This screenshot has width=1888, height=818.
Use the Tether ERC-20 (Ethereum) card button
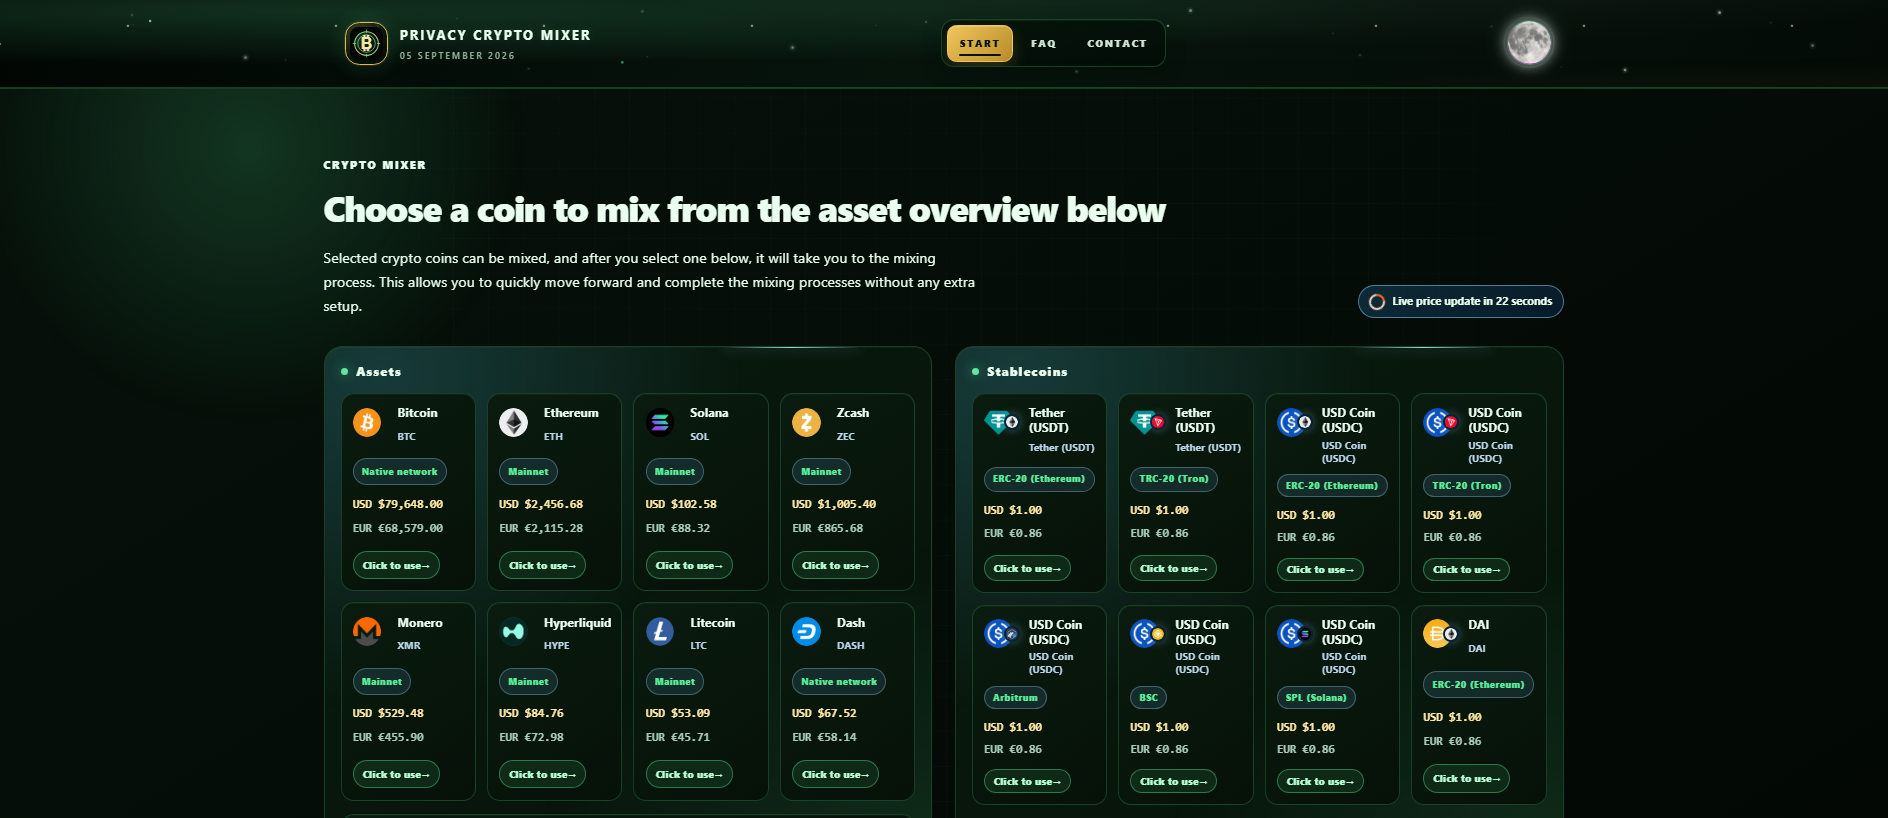coord(1027,569)
